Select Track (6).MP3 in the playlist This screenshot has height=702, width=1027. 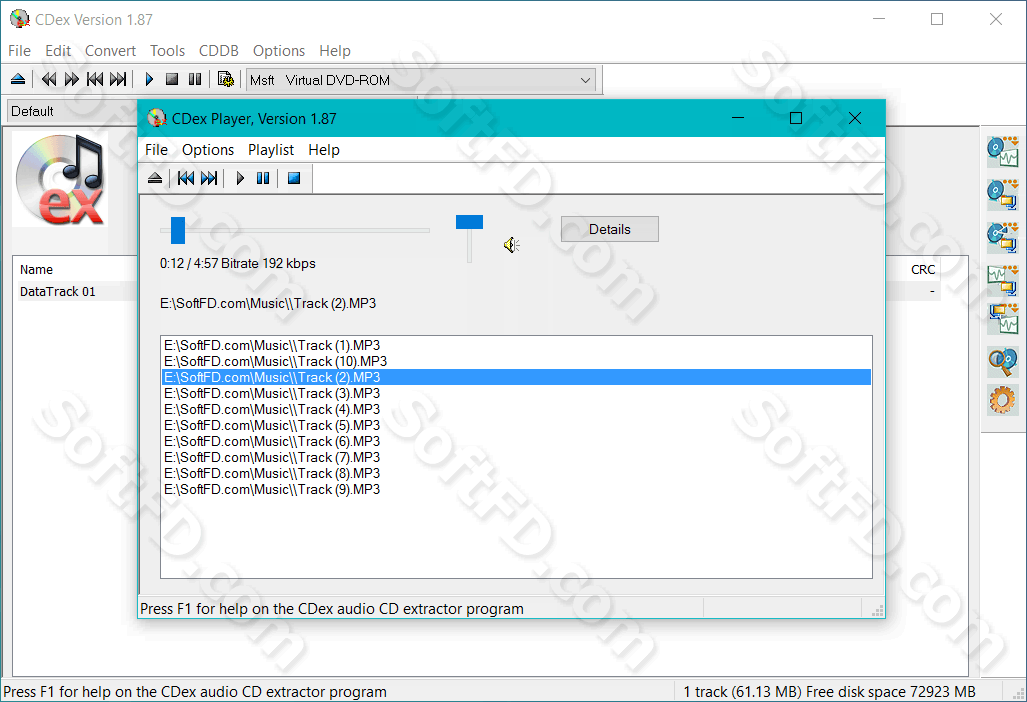516,441
